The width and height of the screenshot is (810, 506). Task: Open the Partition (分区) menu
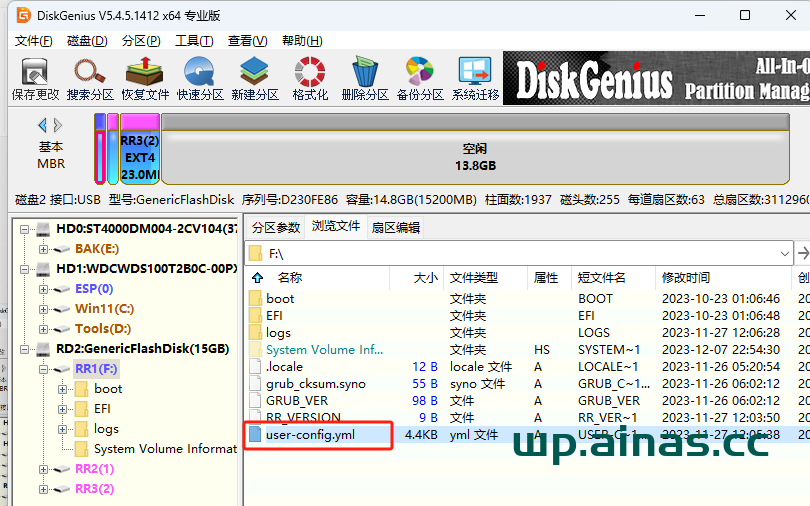[x=141, y=41]
